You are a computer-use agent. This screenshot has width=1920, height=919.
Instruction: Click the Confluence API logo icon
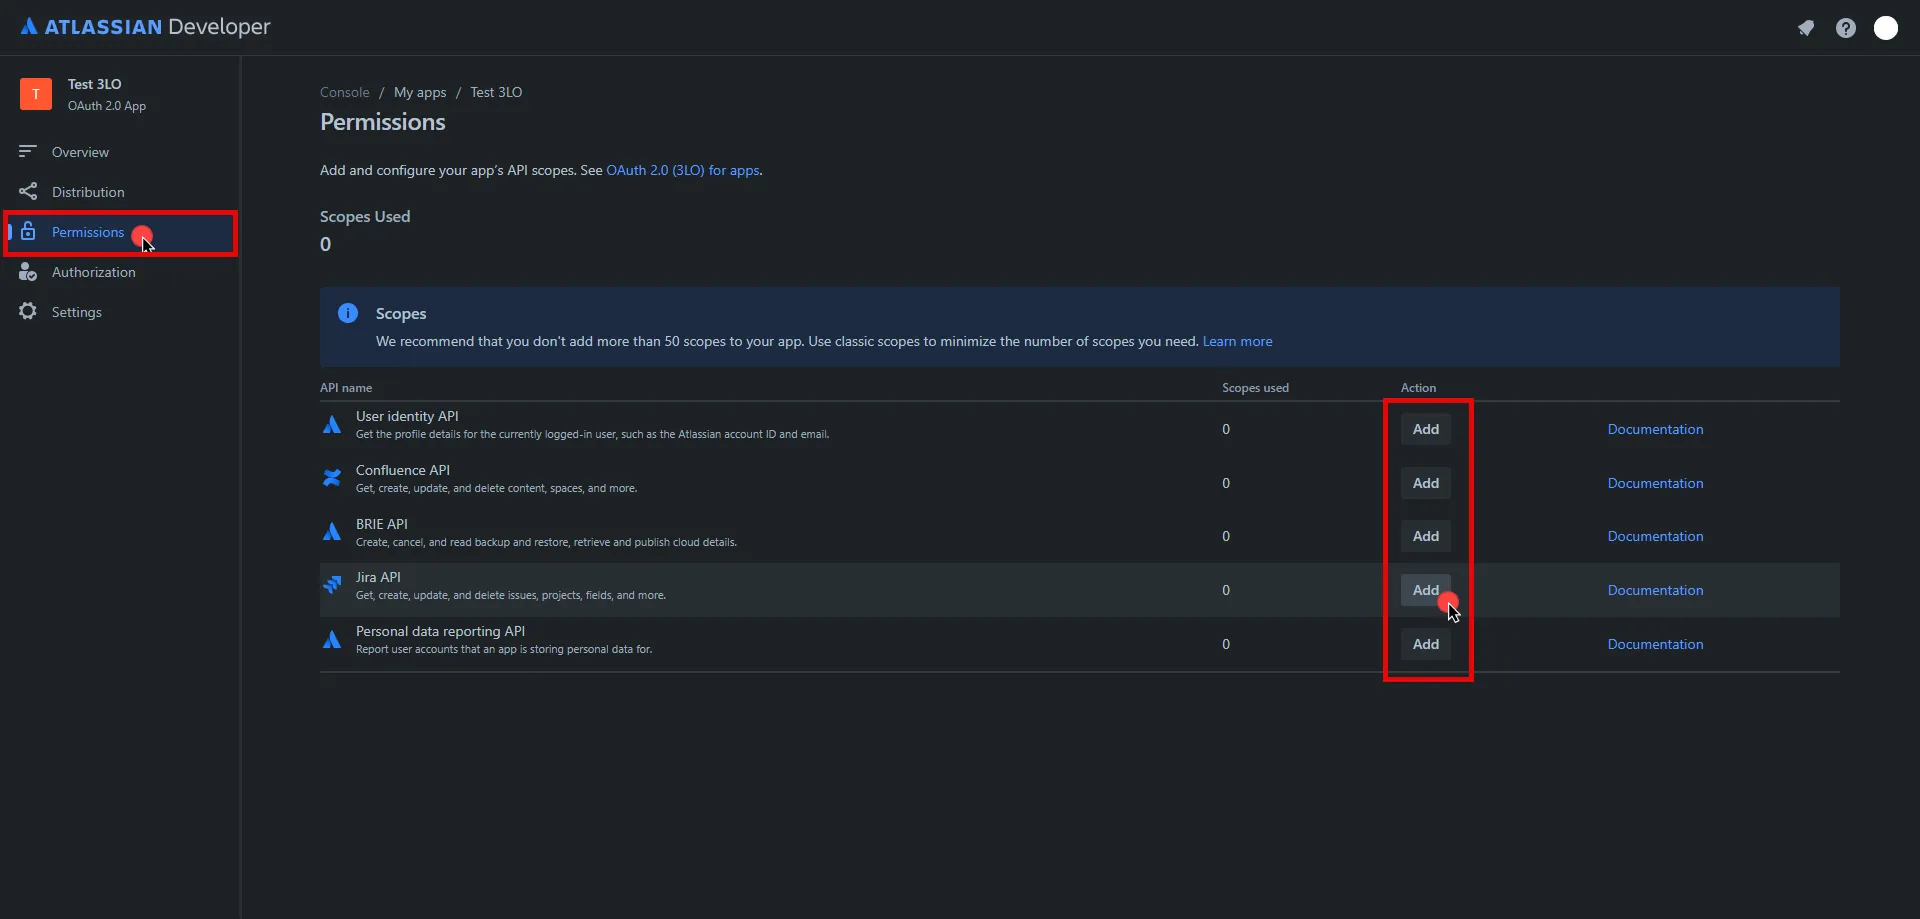point(332,478)
